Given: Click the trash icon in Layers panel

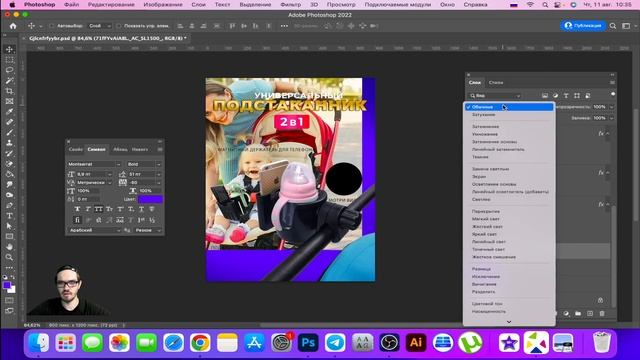Looking at the screenshot, I should [x=602, y=313].
